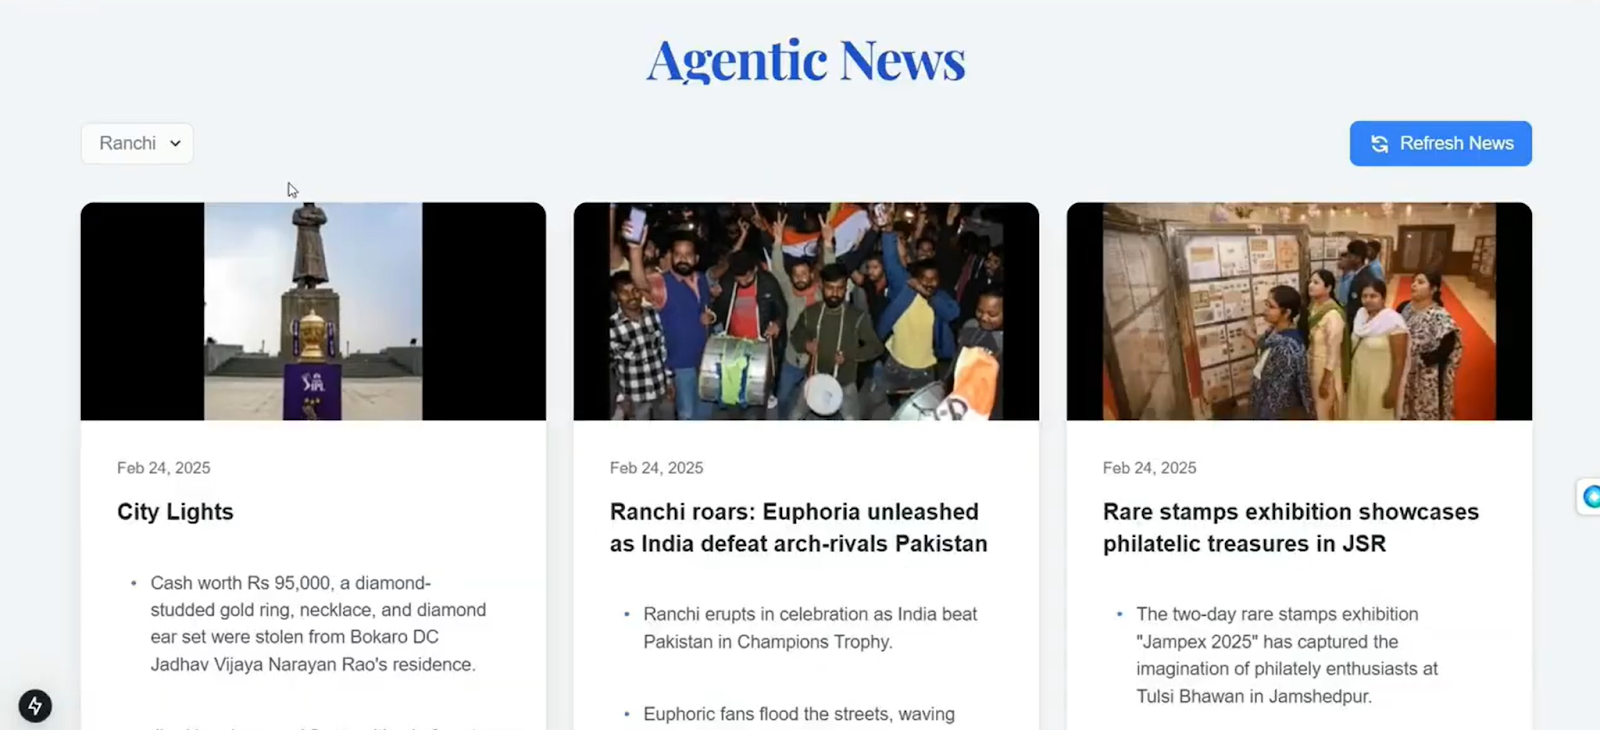Click the blue circular widget on right edge

[x=1590, y=496]
